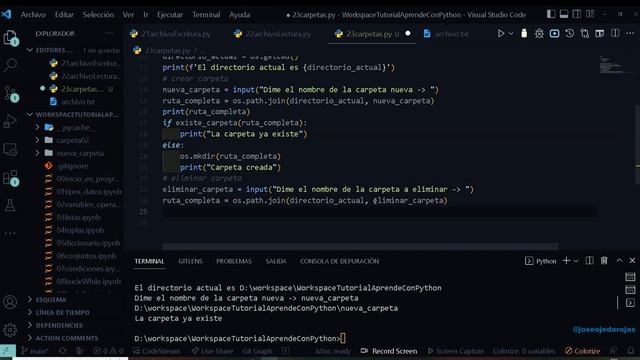
Task: Click Colorize in status bar
Action: (x=582, y=351)
